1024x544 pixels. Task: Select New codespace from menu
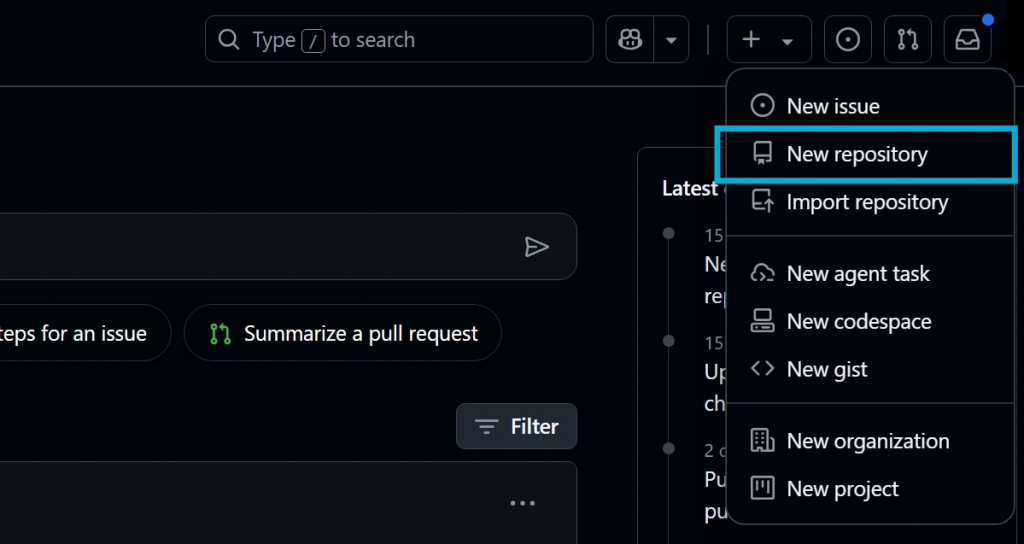[x=870, y=321]
